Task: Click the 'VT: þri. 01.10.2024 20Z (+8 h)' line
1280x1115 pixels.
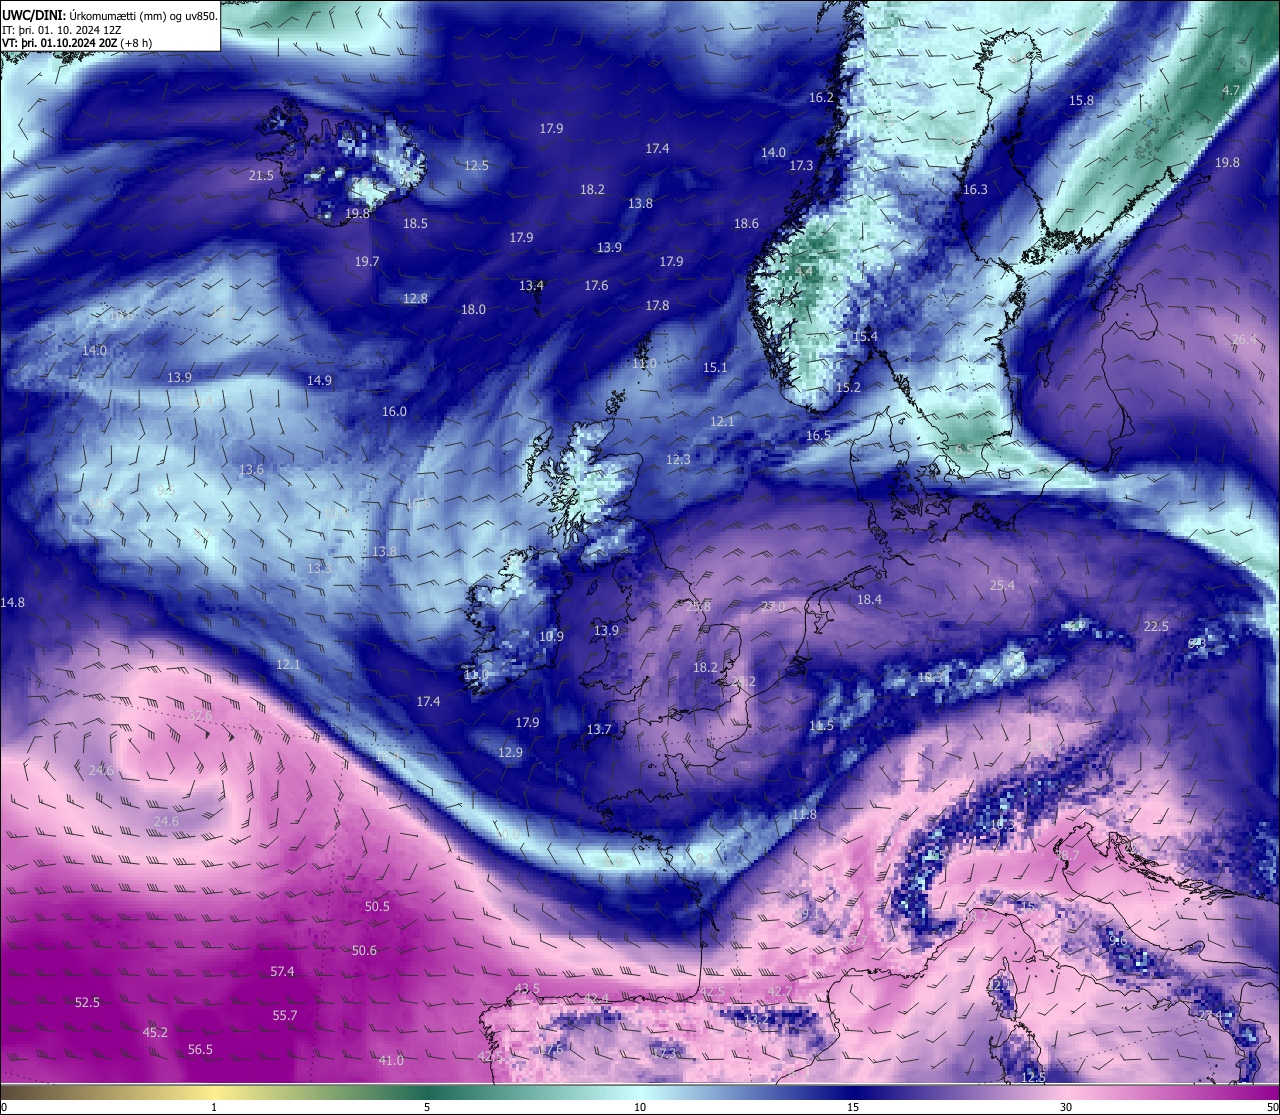Action: pyautogui.click(x=77, y=43)
